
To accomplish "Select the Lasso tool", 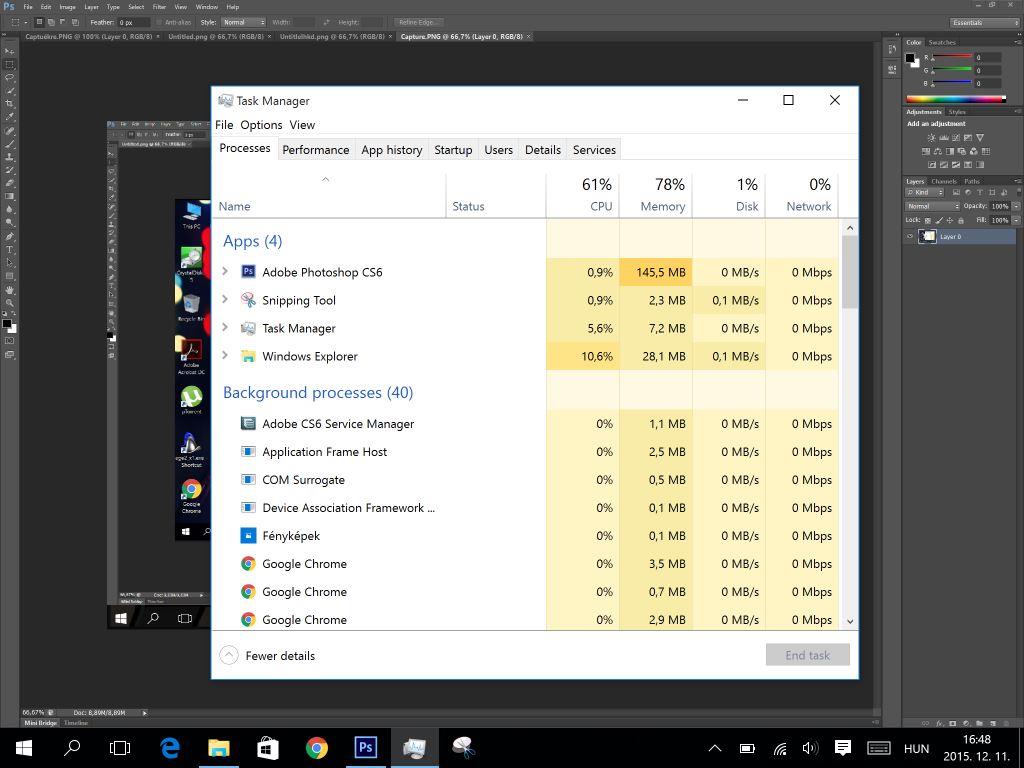I will (9, 77).
